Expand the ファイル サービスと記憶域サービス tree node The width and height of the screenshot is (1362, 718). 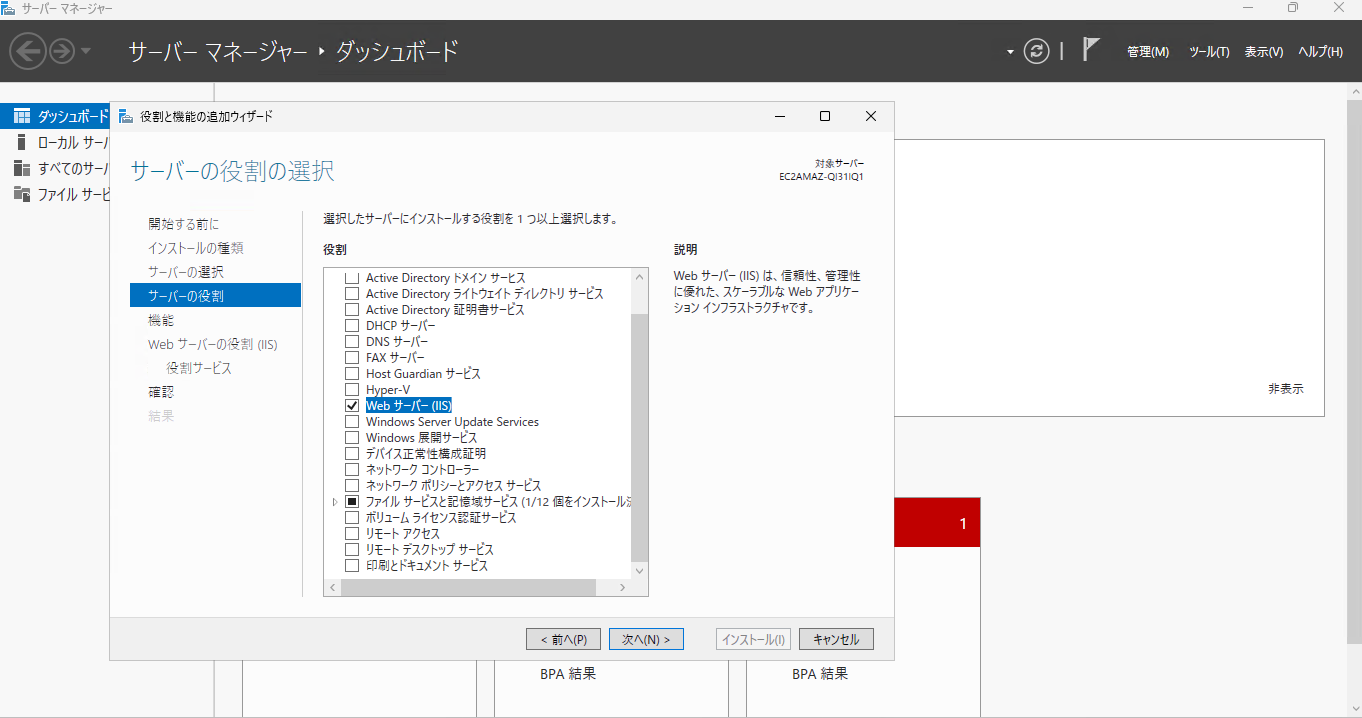335,502
